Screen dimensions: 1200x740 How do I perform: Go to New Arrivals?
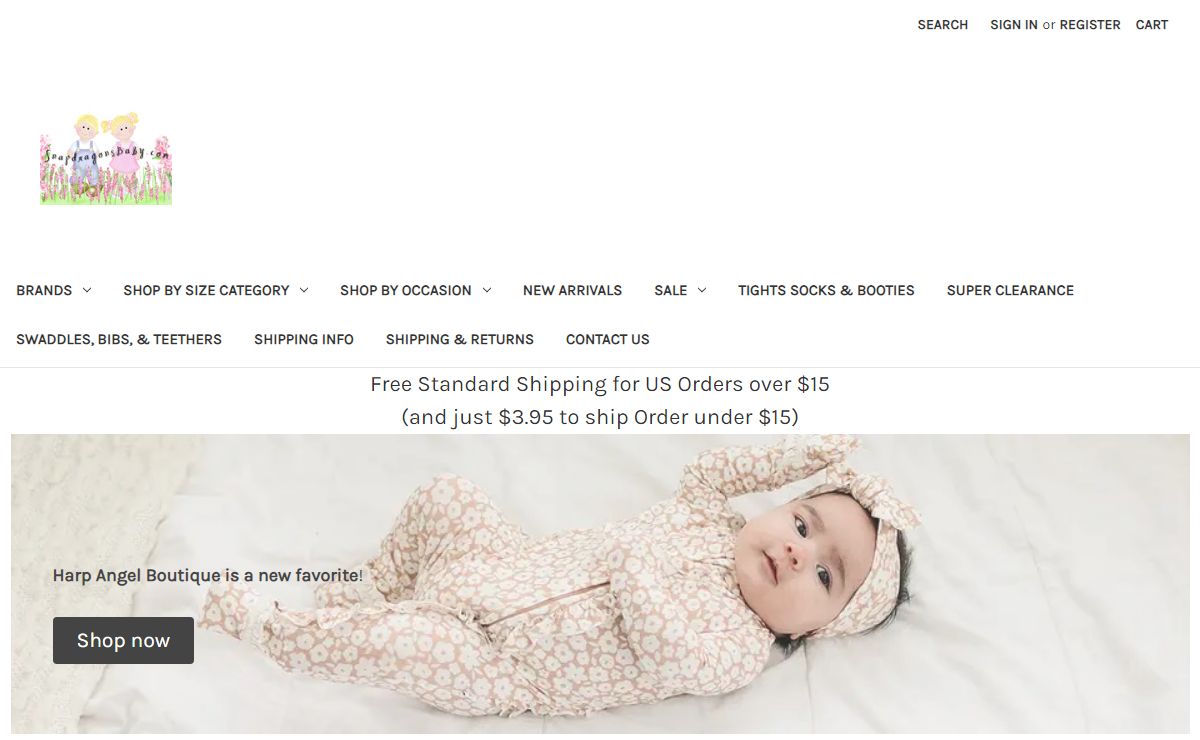(572, 290)
